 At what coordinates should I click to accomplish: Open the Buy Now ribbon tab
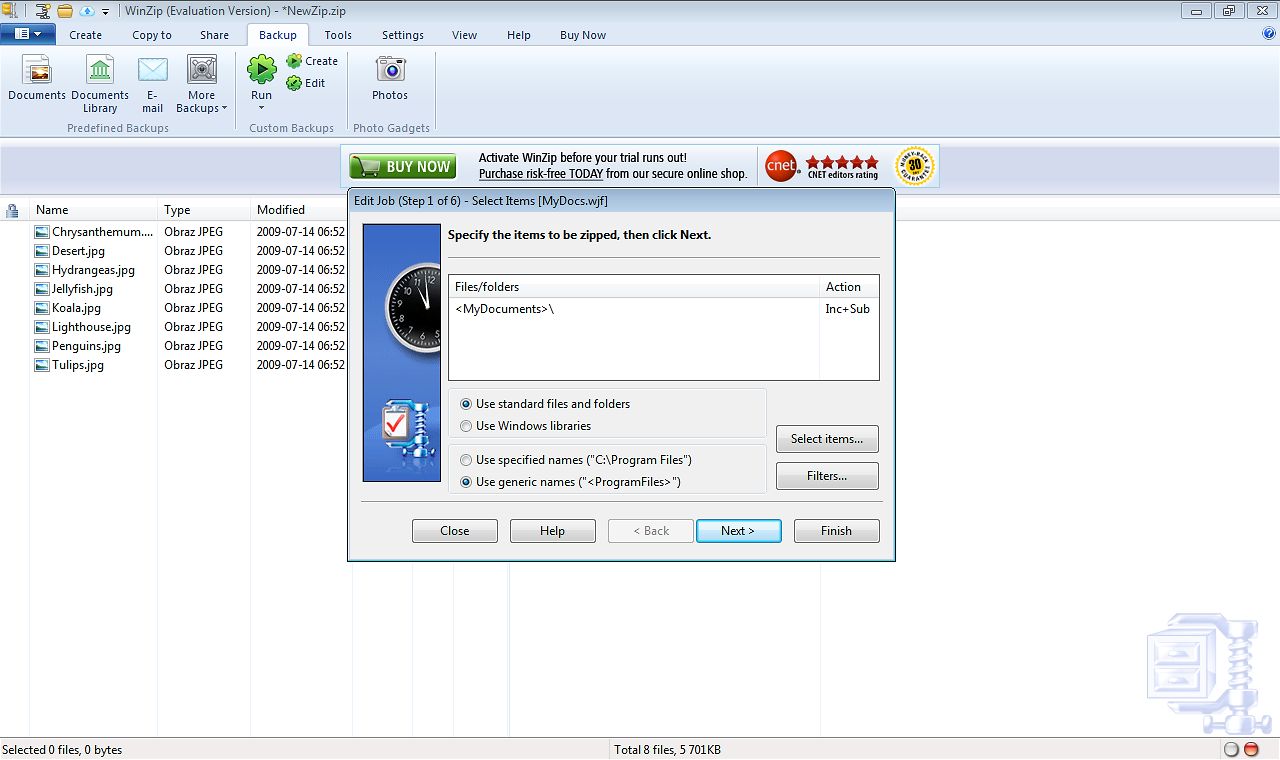pos(583,35)
